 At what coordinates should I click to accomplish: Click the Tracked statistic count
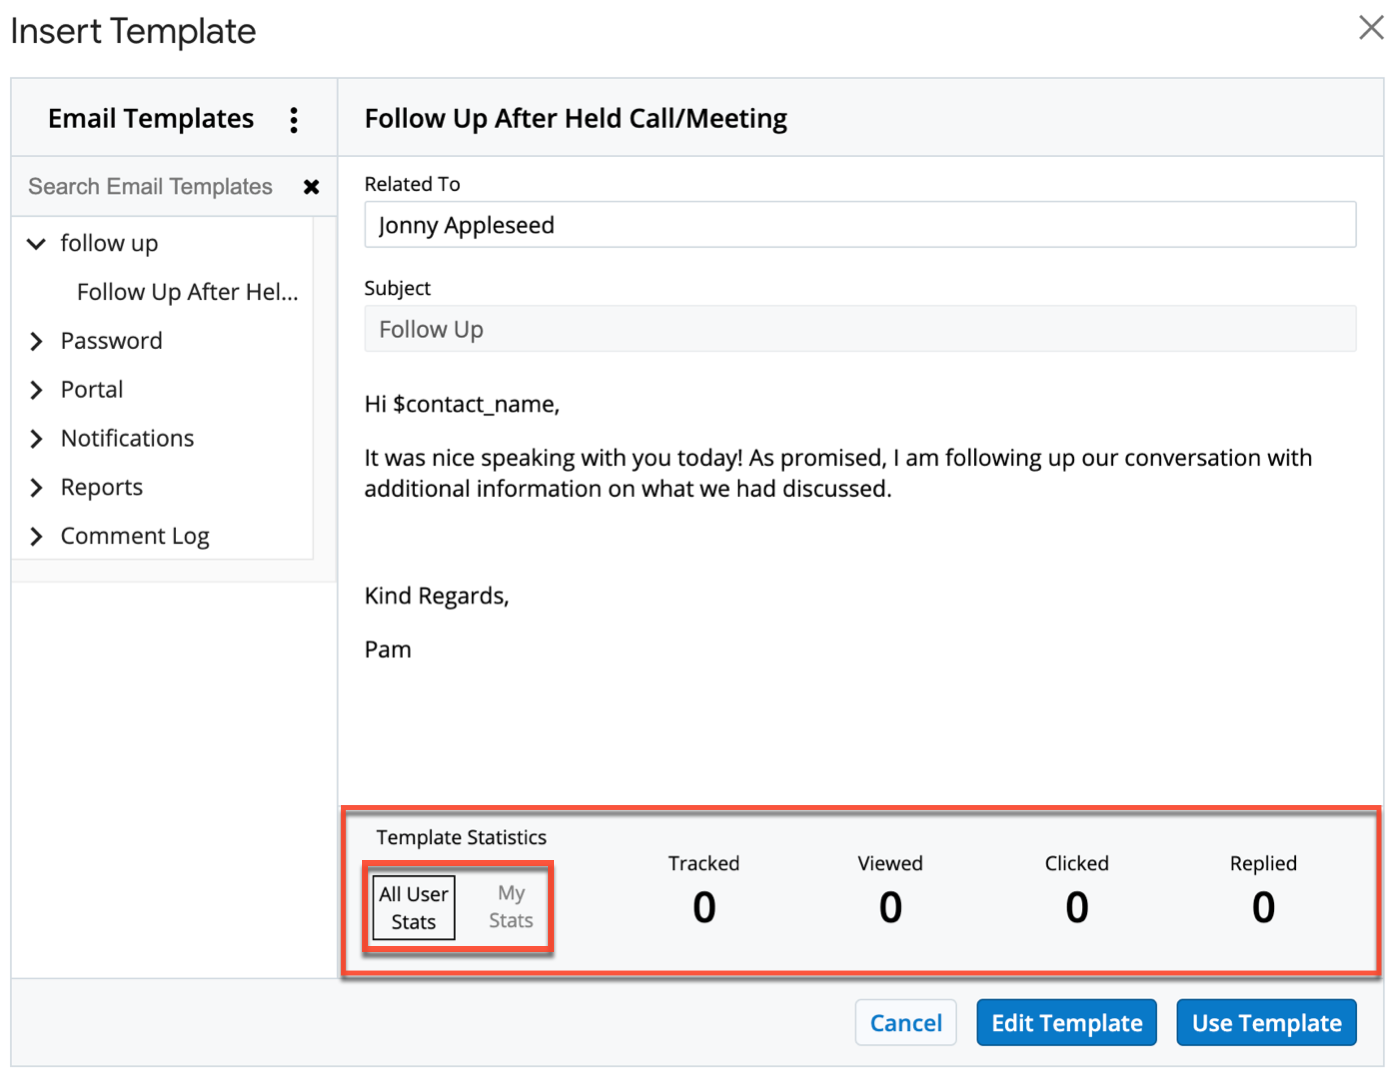pyautogui.click(x=704, y=908)
